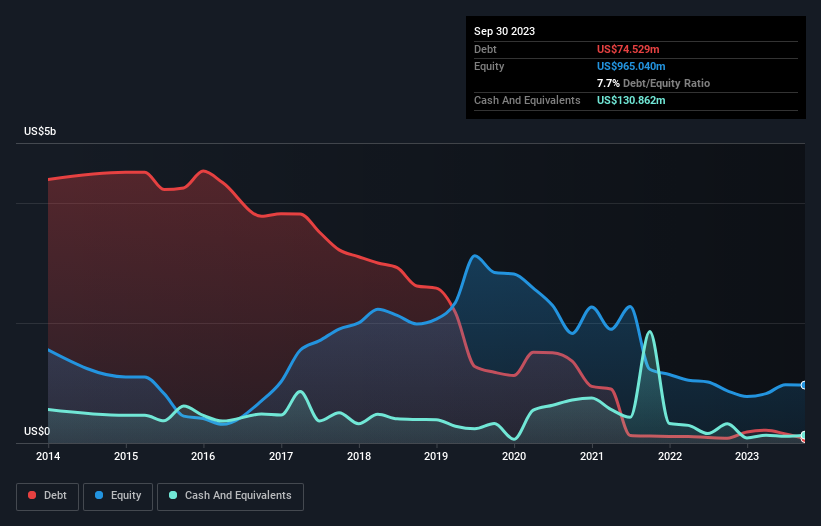
Task: Click tooltip Cash And Equivalents row label
Action: click(x=527, y=100)
